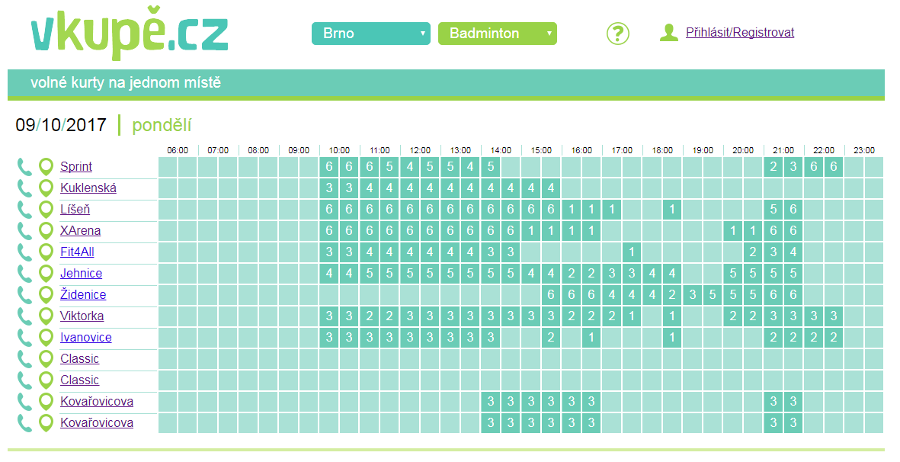Viewport: 900px width, 462px height.
Task: Open the question mark help icon
Action: (x=618, y=33)
